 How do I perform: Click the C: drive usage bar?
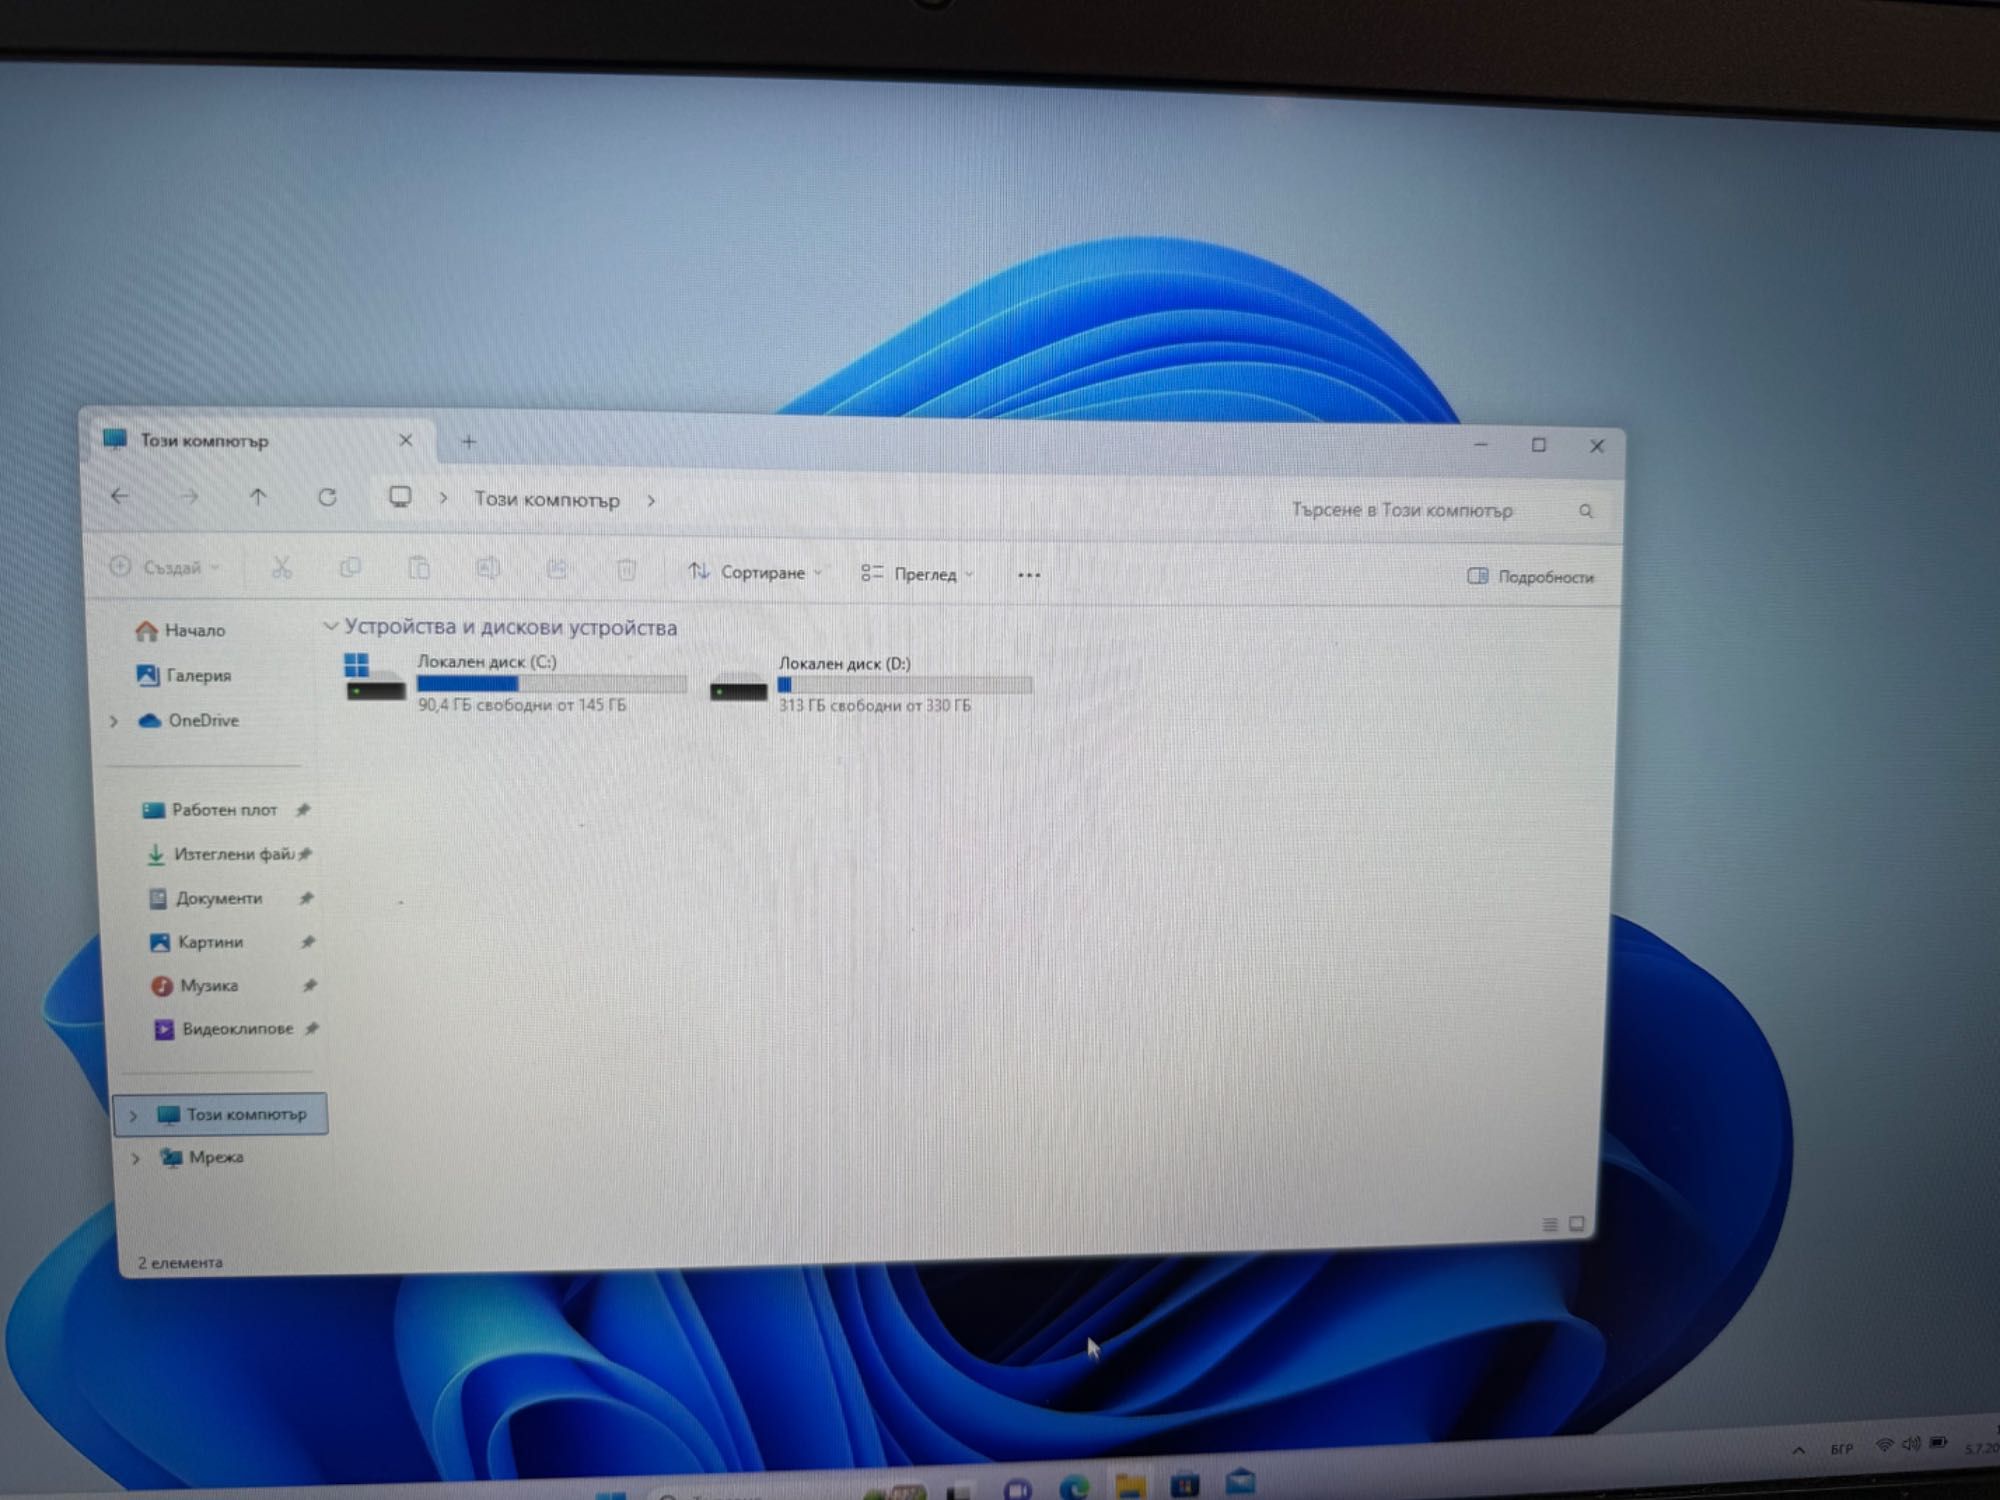click(552, 684)
